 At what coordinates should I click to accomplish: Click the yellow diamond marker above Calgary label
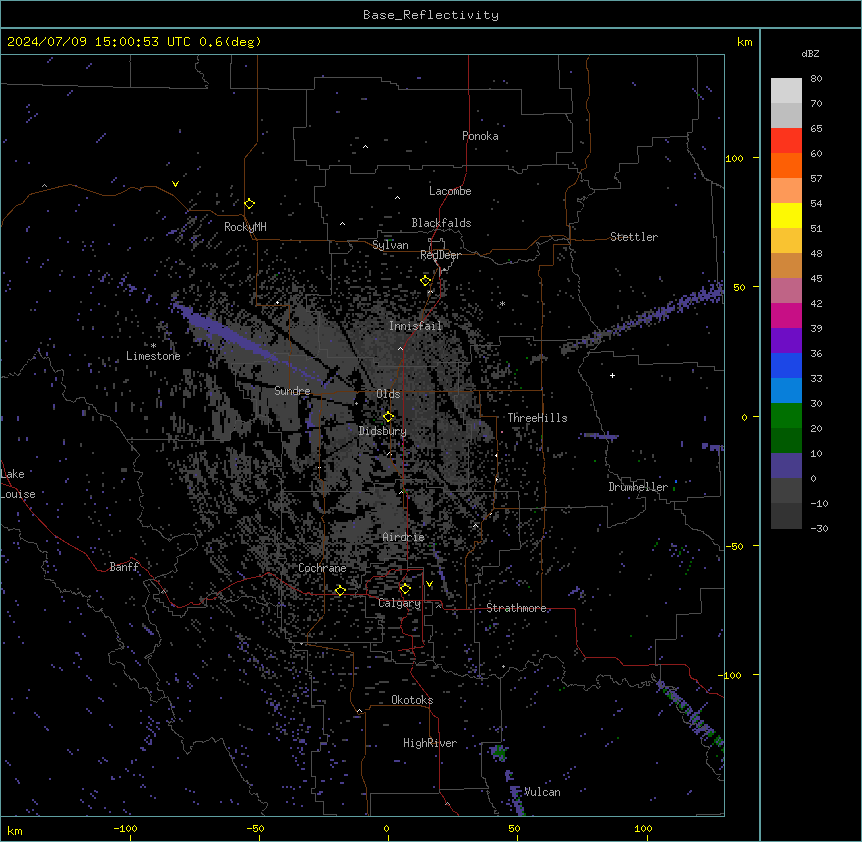coord(405,589)
